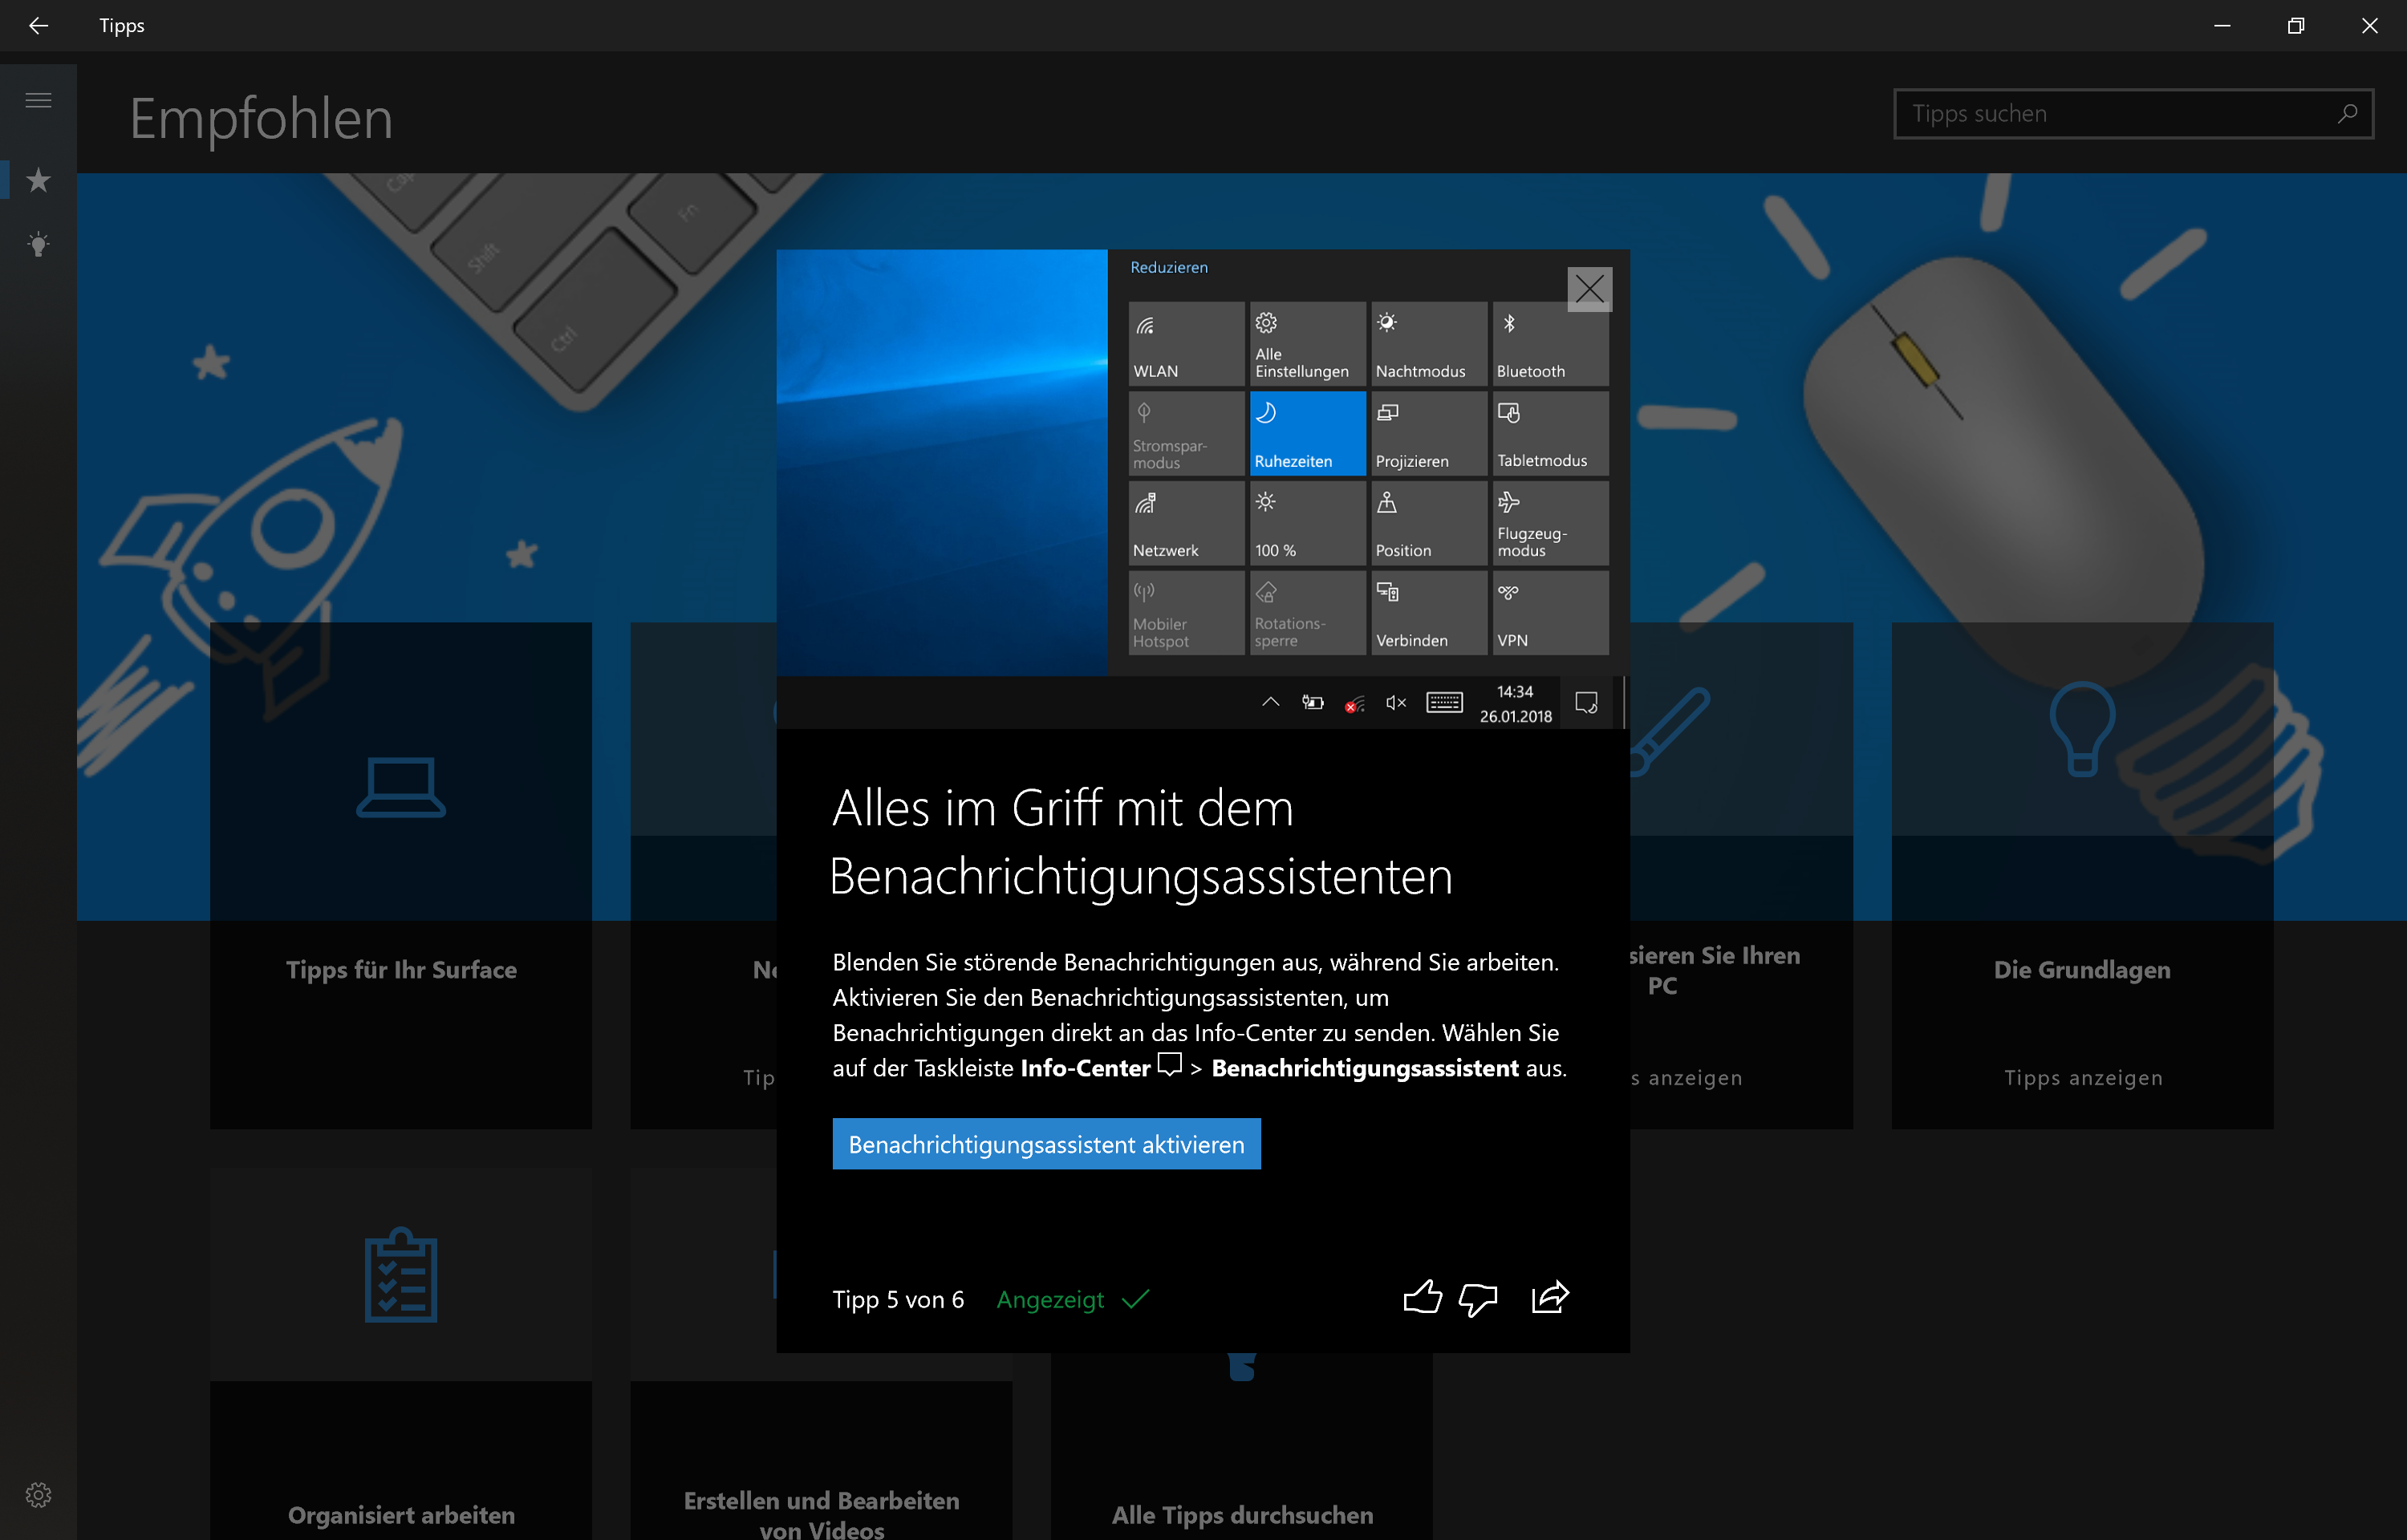Click the battery icon in pictured taskbar
Viewport: 2407px width, 1540px height.
(x=1312, y=703)
